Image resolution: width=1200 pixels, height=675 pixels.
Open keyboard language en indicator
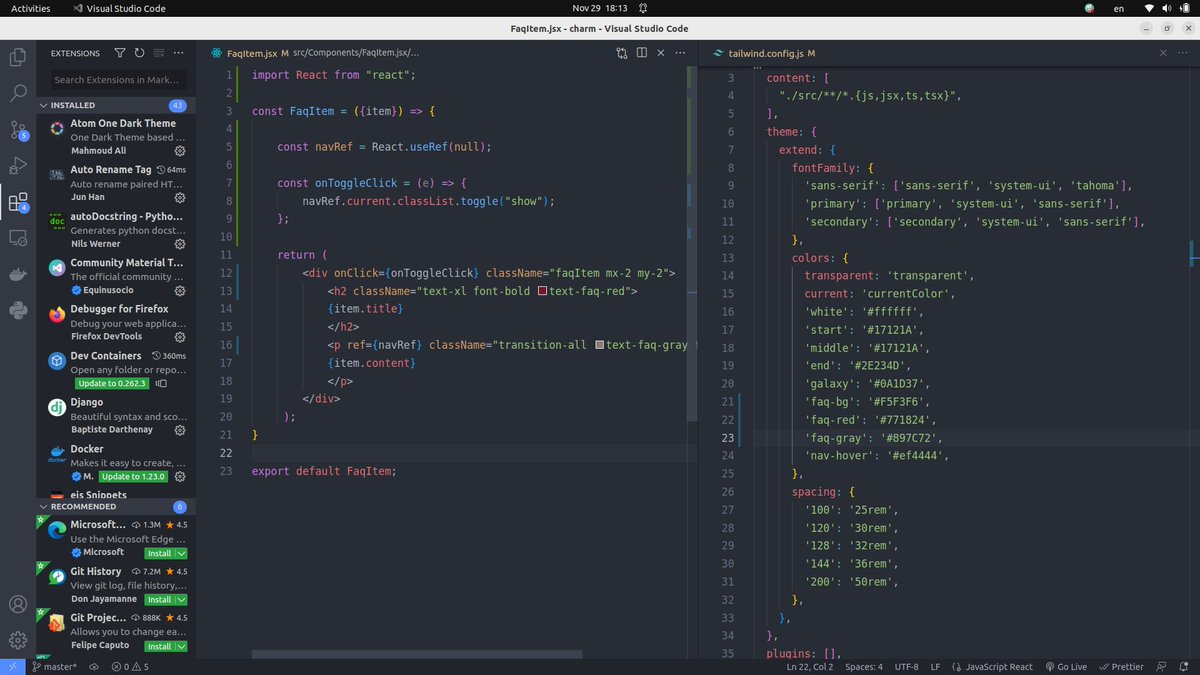[1118, 8]
